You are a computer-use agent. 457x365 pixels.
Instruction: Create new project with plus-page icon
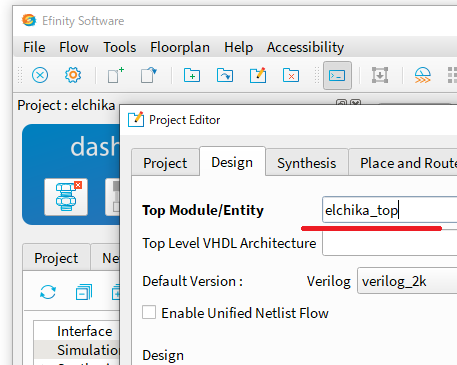tap(116, 75)
